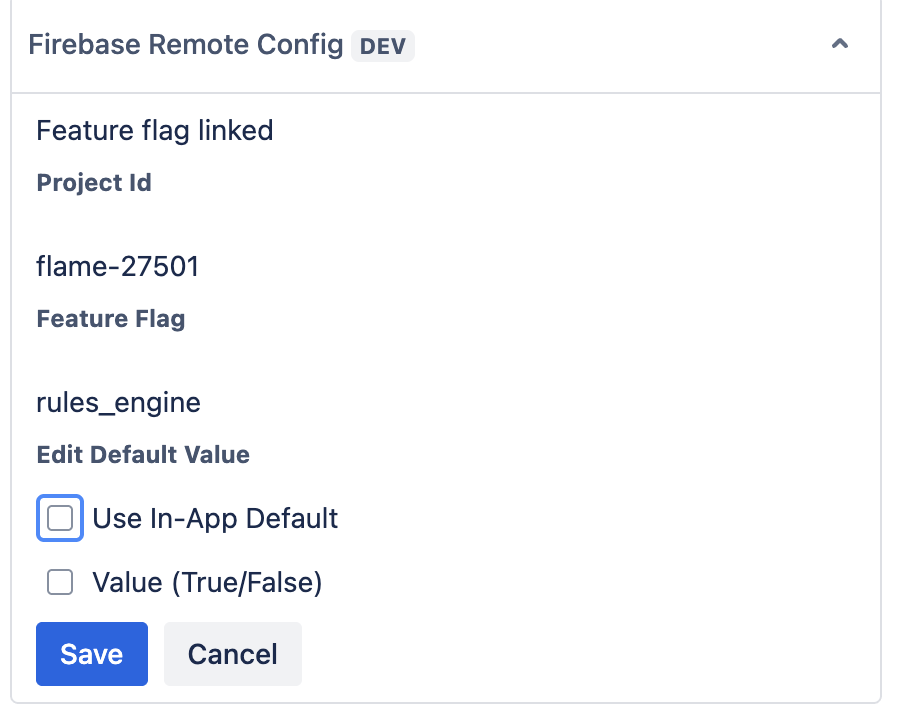The width and height of the screenshot is (902, 726).
Task: Click the 'Feature flag linked' status text
Action: click(x=154, y=130)
